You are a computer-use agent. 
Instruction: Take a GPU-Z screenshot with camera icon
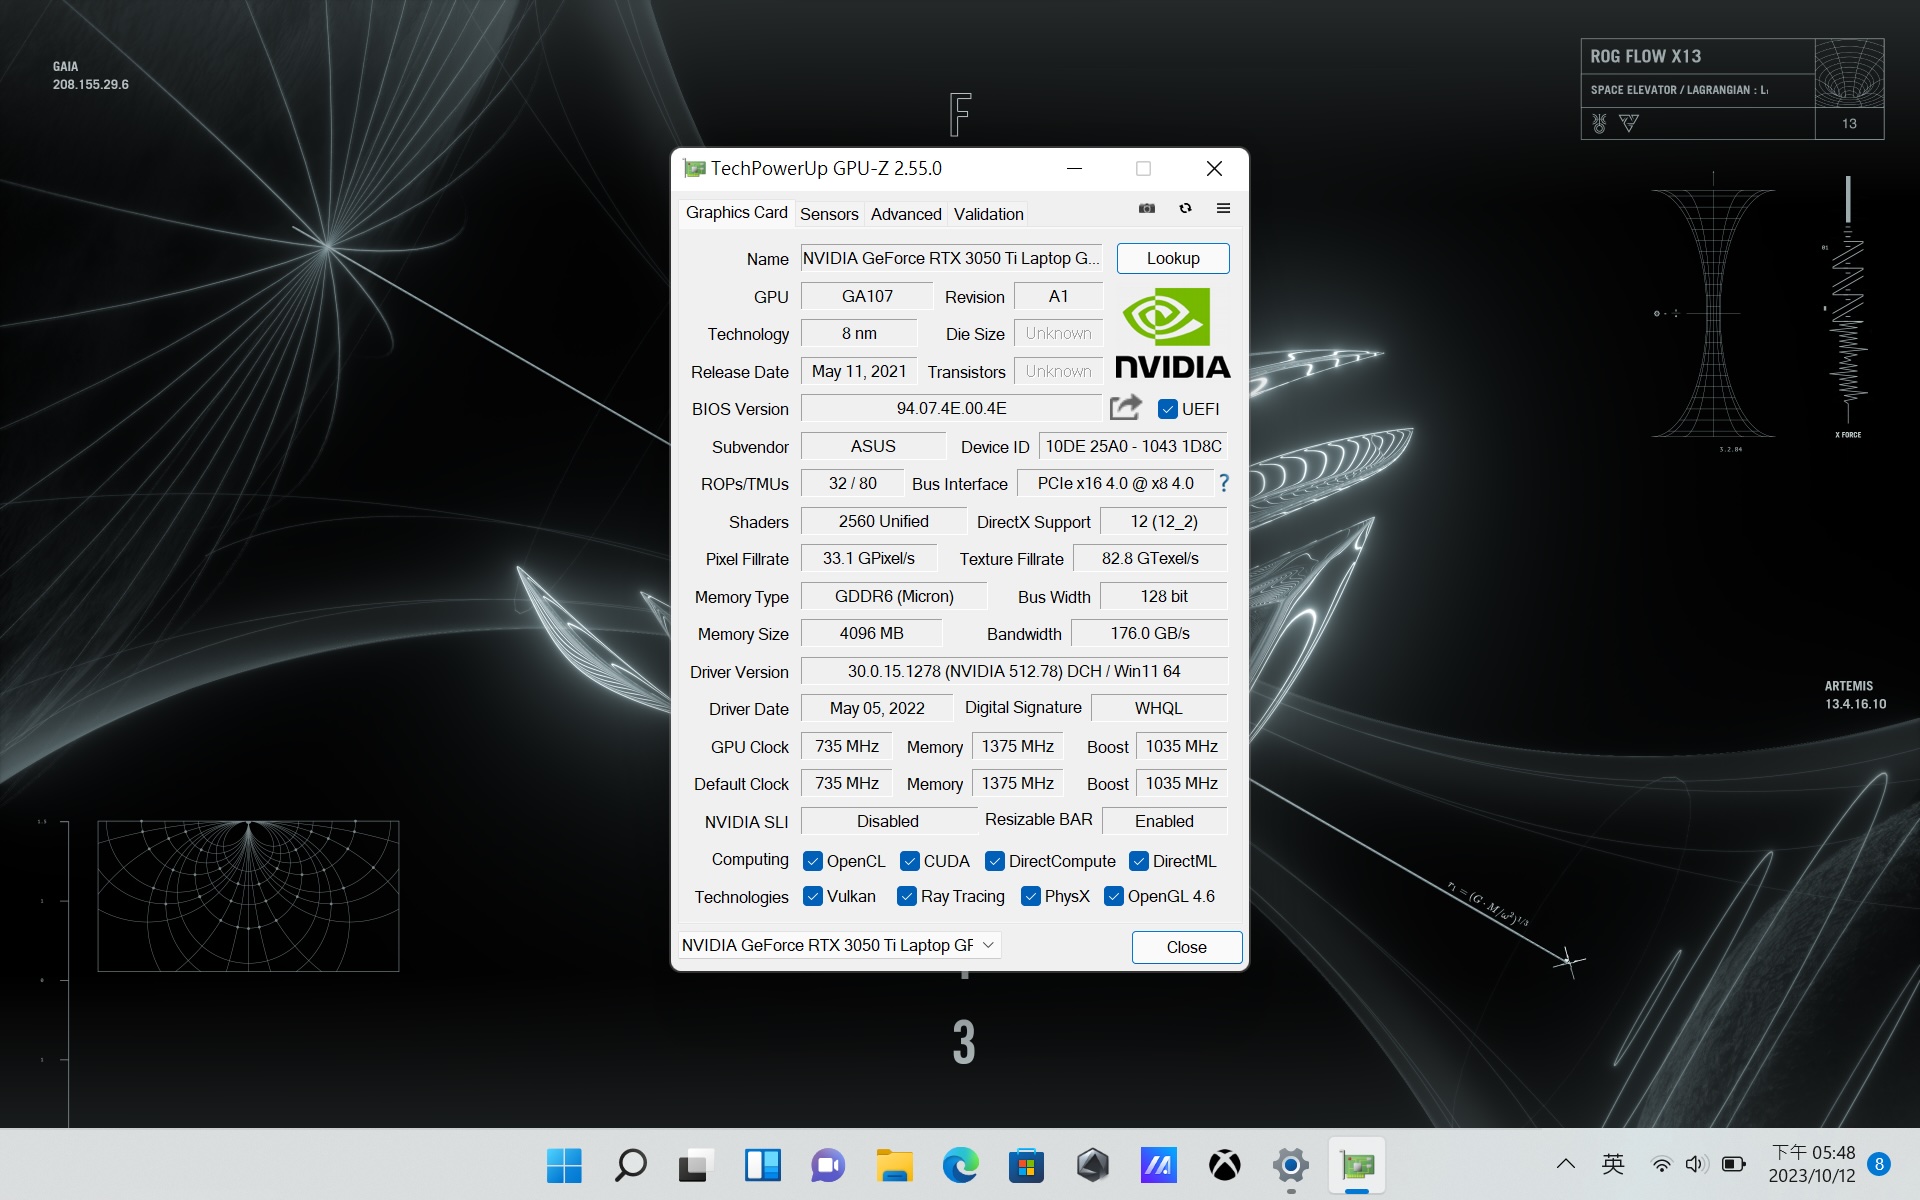tap(1147, 208)
